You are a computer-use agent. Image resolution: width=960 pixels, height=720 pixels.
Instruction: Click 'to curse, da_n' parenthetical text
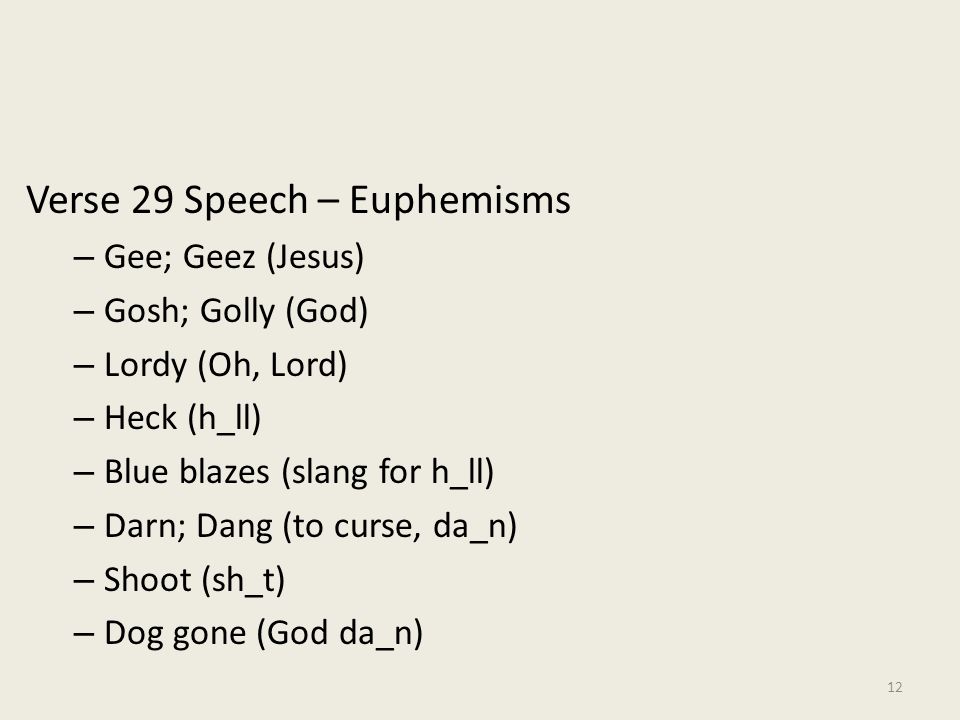point(400,526)
